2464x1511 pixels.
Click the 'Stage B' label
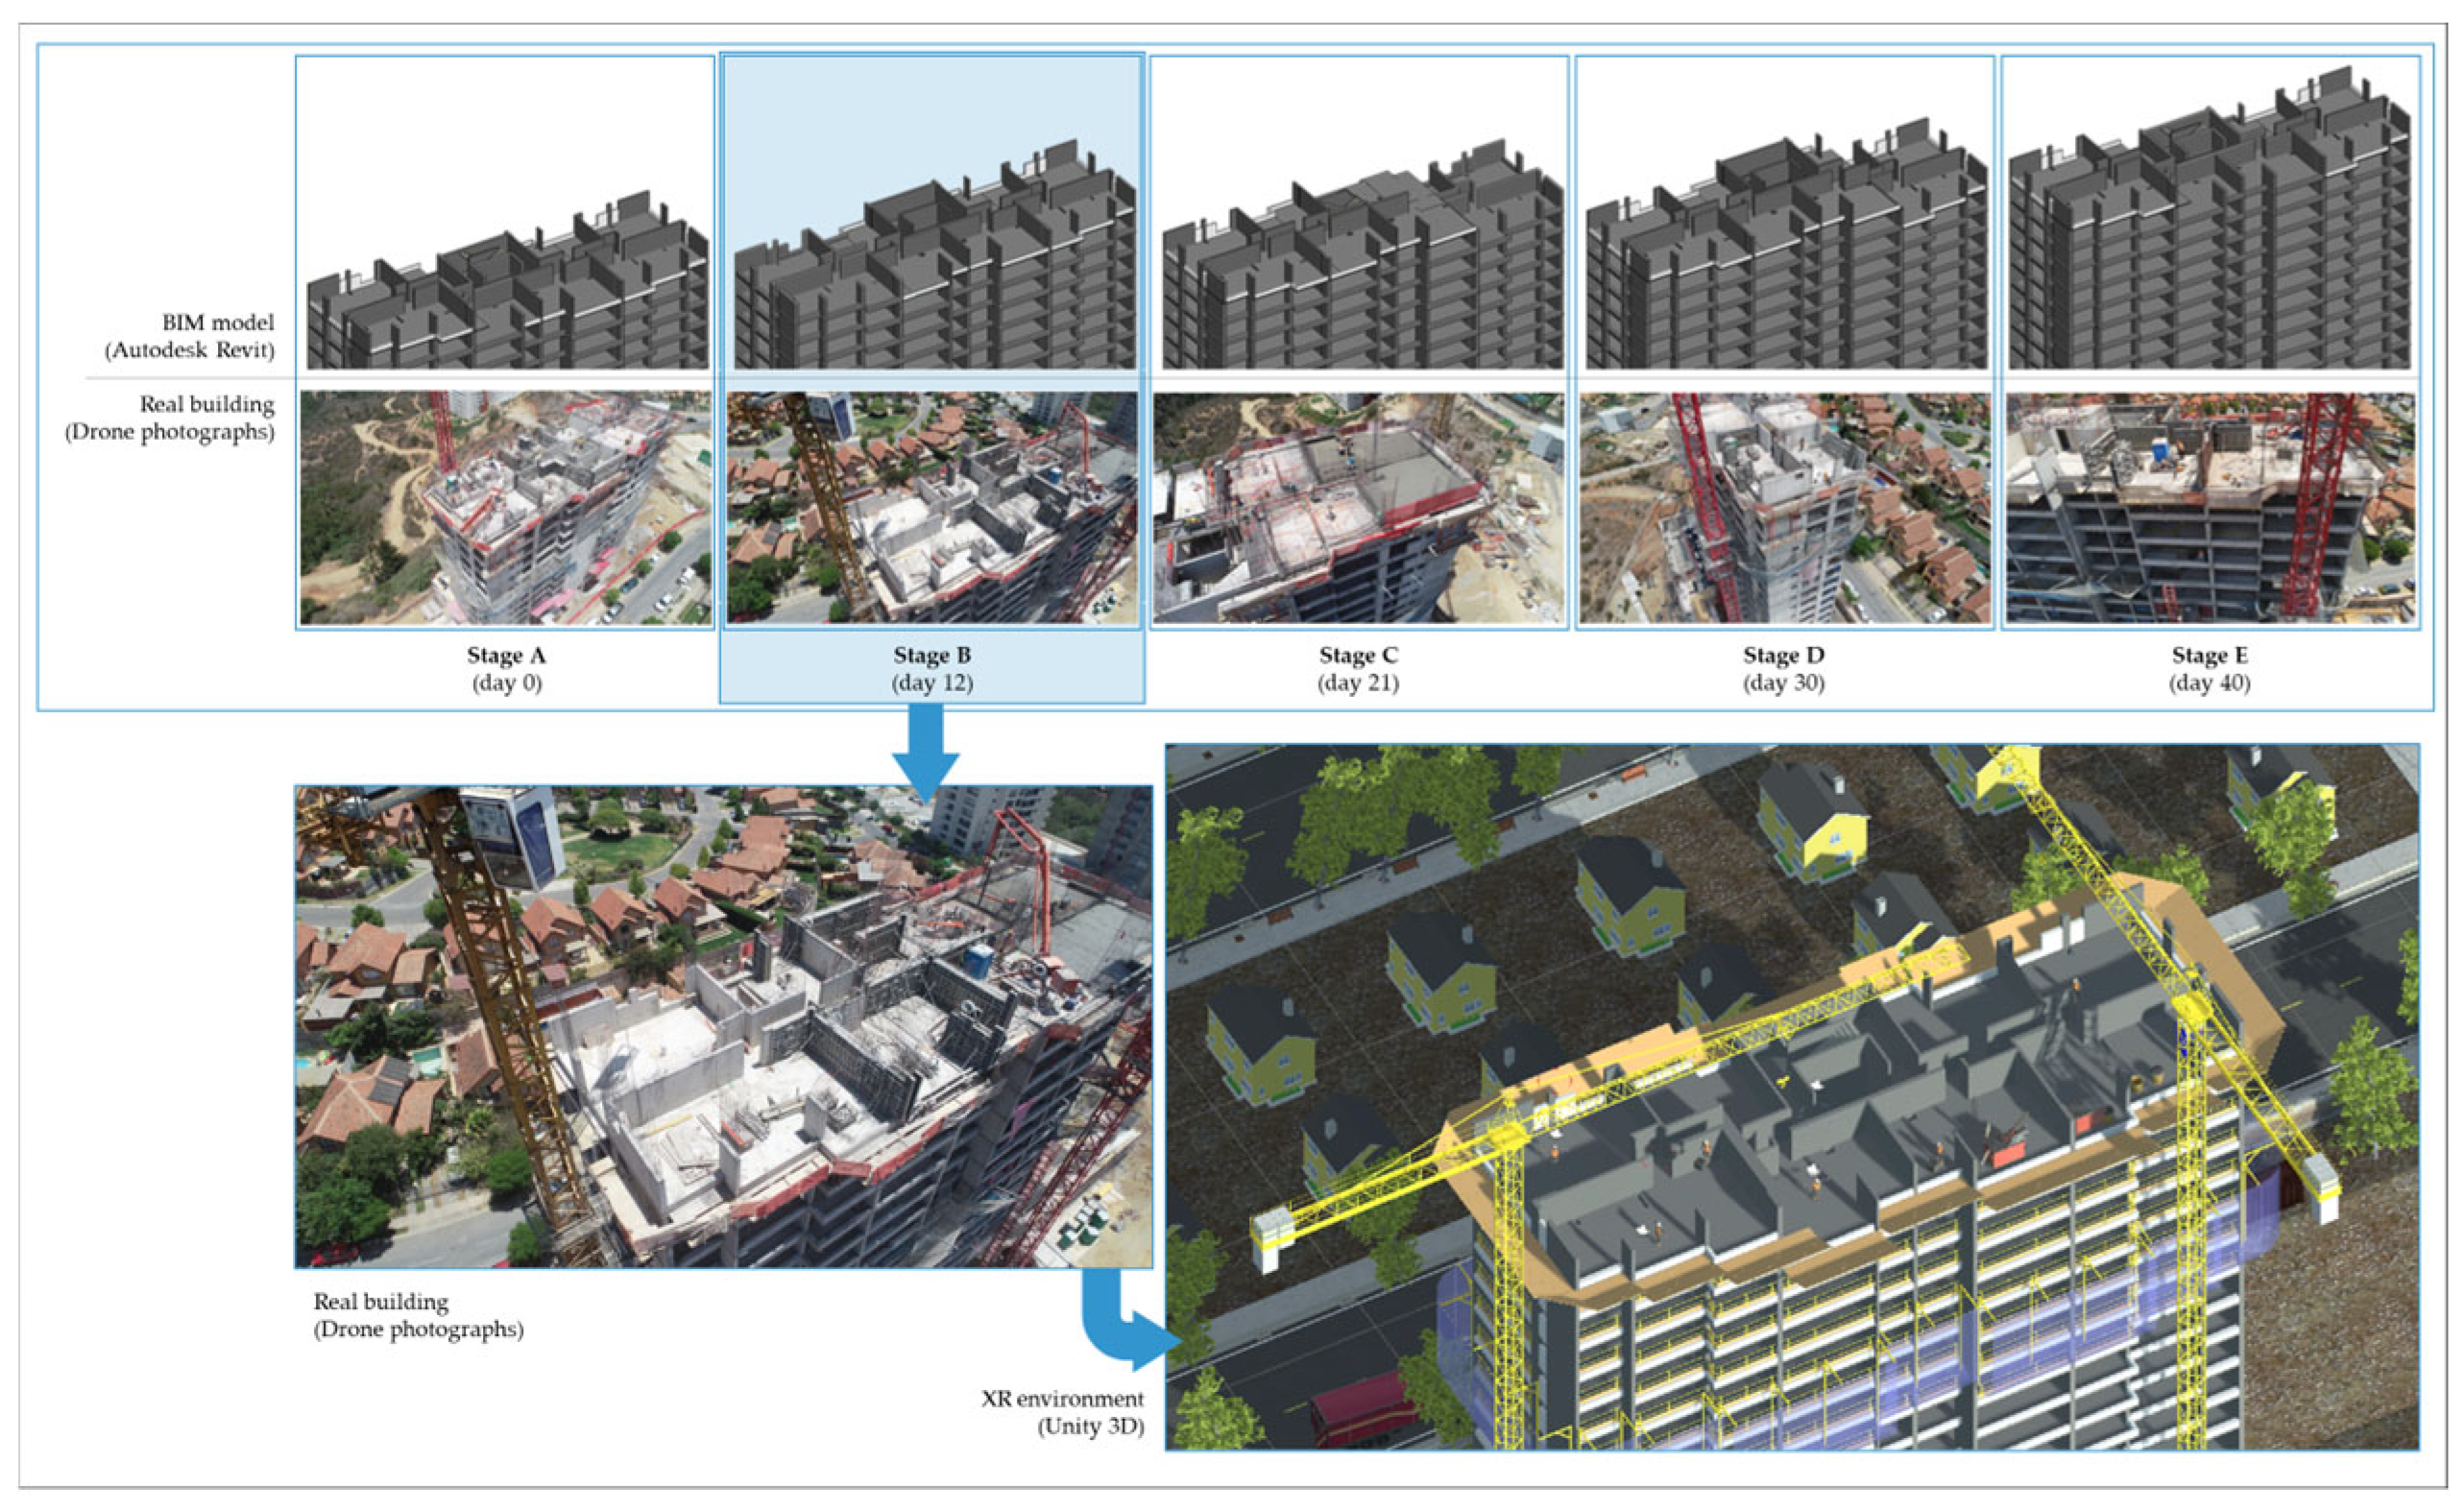[x=932, y=656]
